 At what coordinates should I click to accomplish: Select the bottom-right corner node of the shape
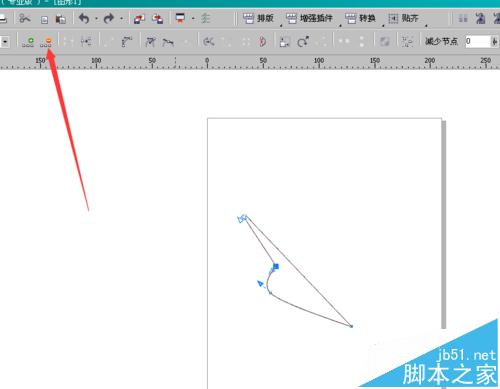pos(351,326)
